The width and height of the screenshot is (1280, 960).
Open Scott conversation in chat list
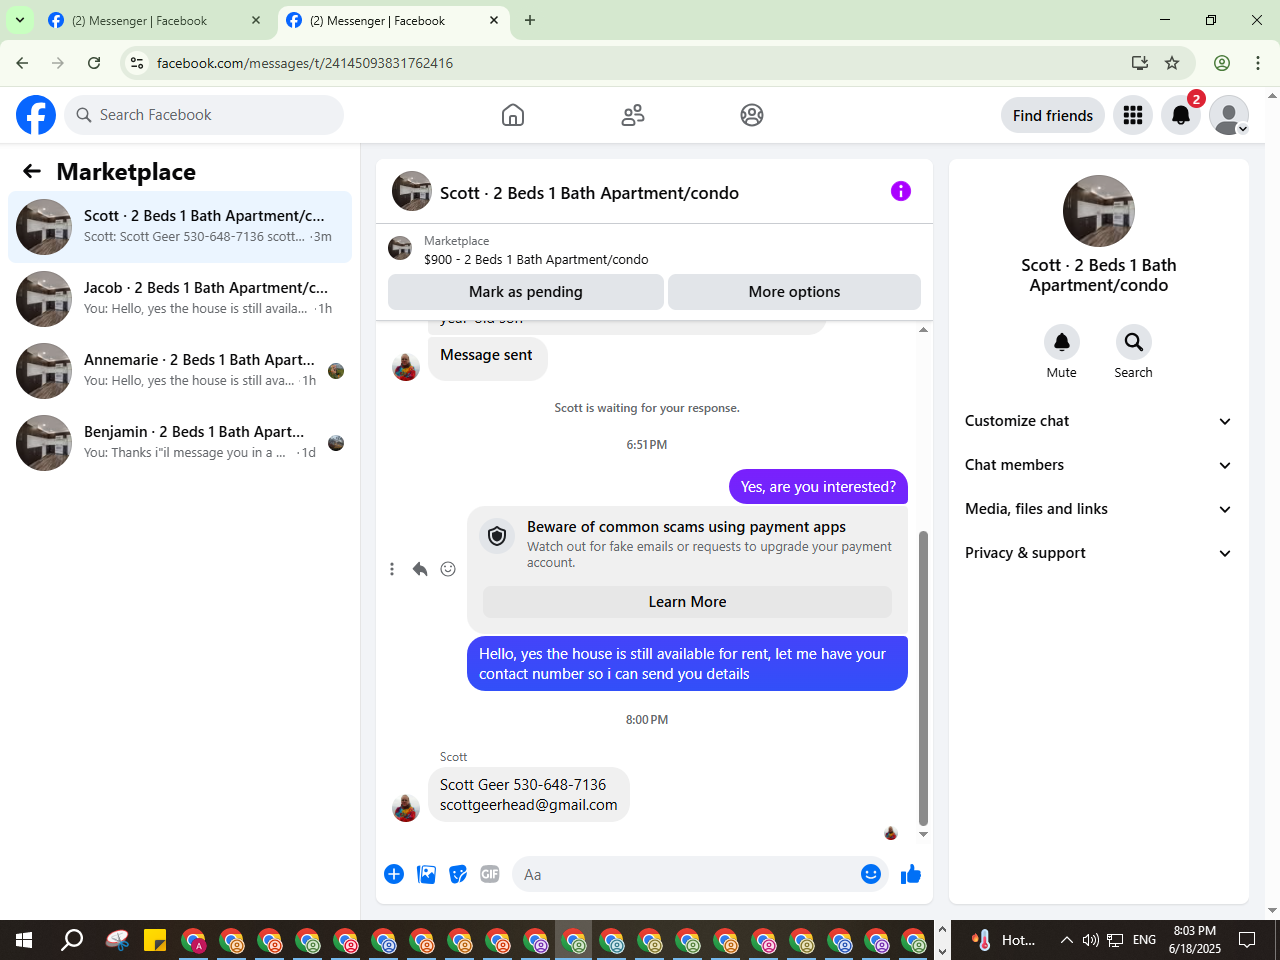(180, 227)
